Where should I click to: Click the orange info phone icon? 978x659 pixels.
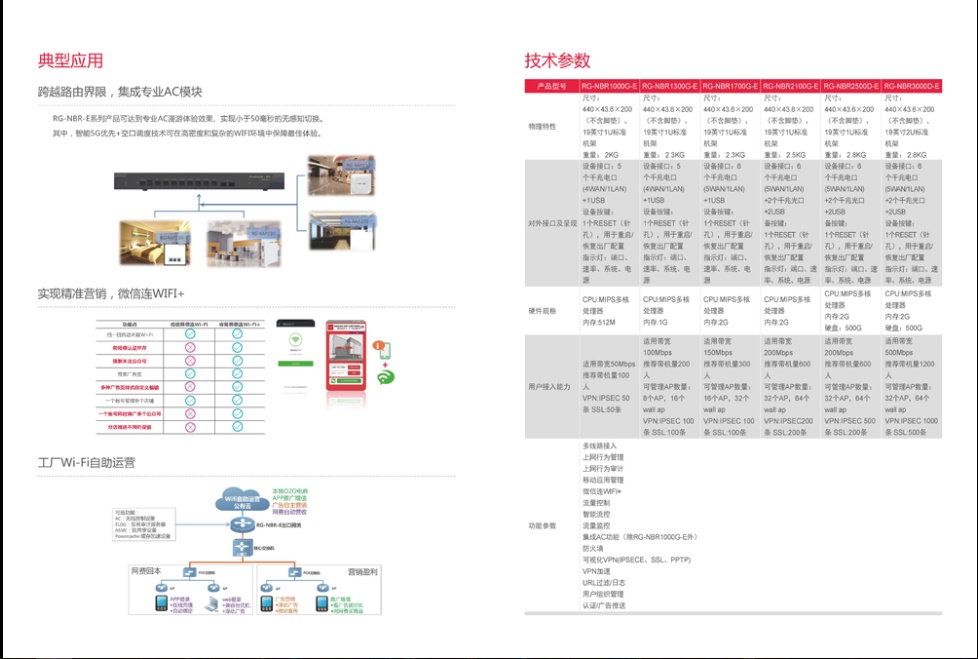(382, 348)
